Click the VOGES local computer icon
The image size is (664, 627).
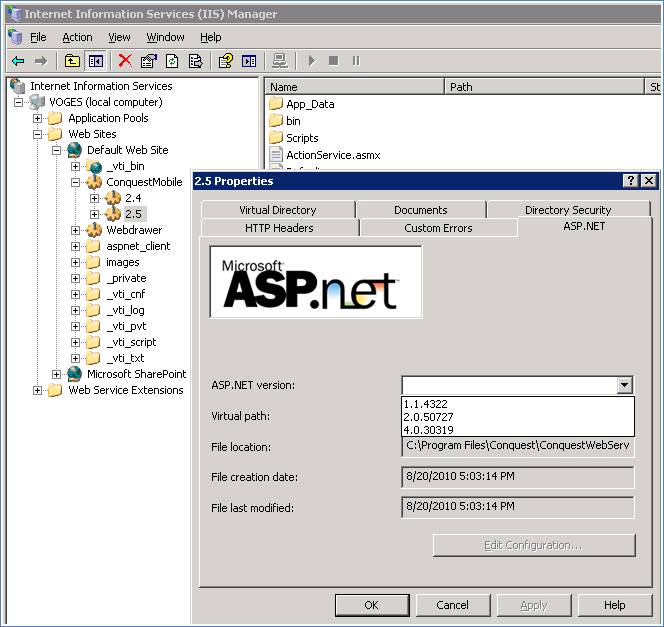(x=37, y=102)
